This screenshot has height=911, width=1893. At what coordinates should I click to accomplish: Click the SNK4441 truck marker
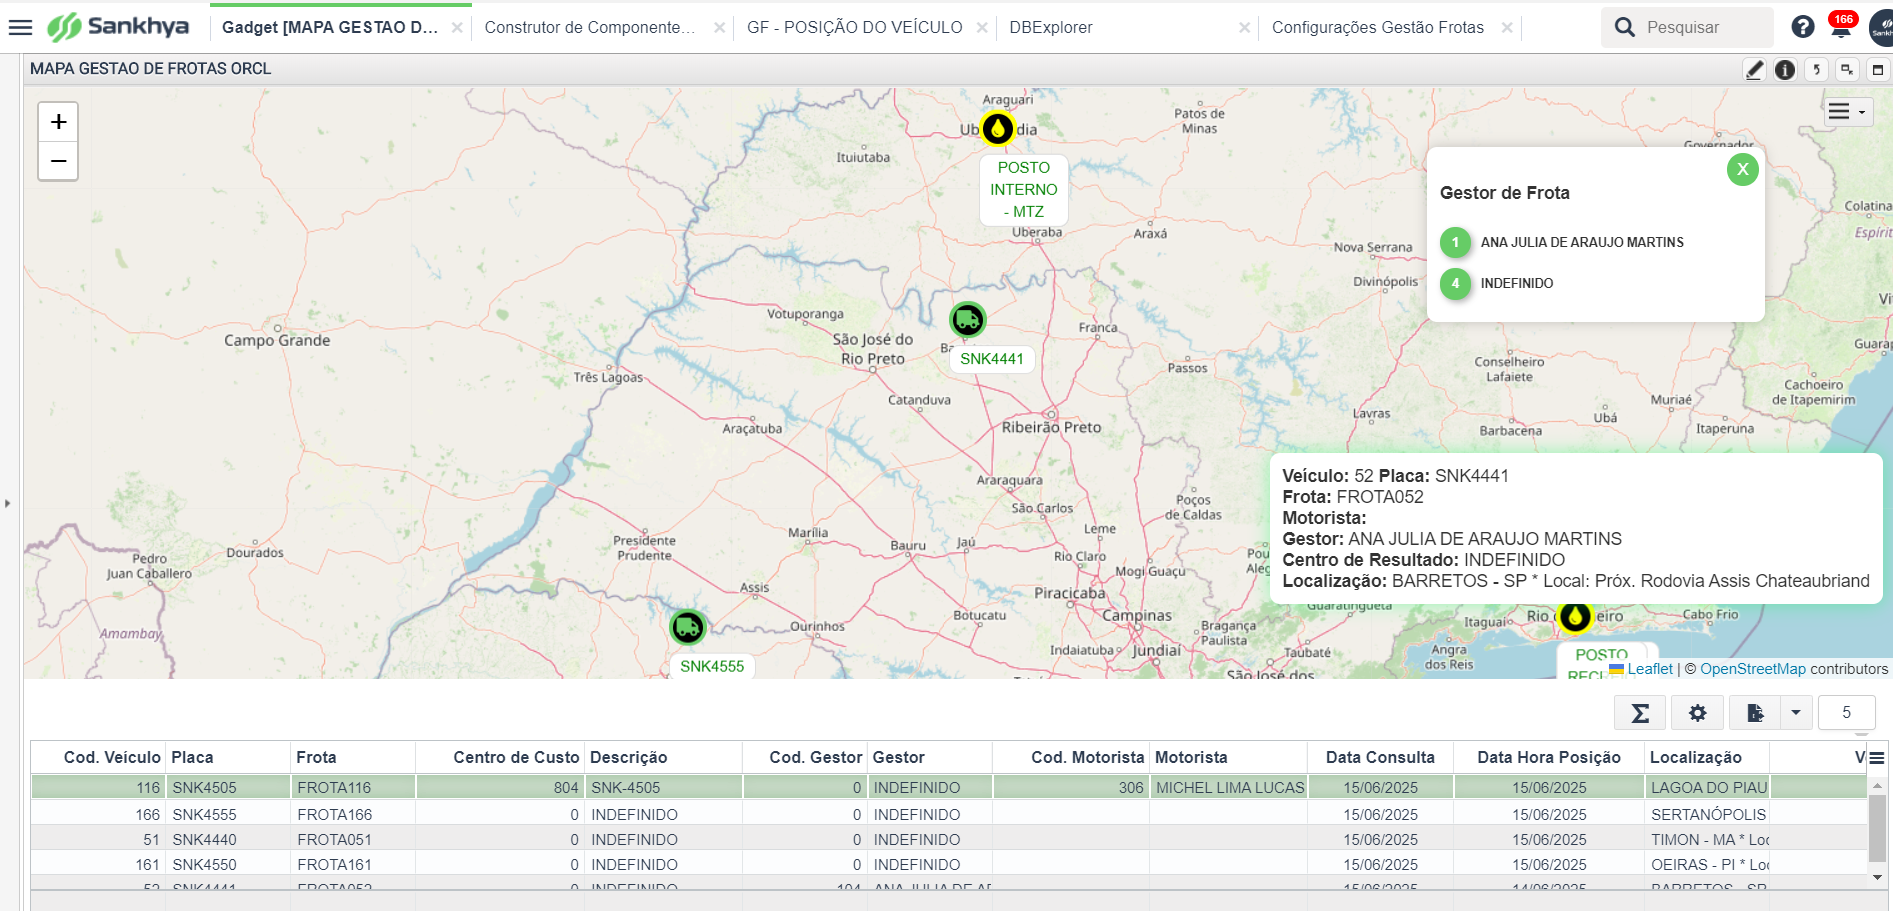[967, 320]
